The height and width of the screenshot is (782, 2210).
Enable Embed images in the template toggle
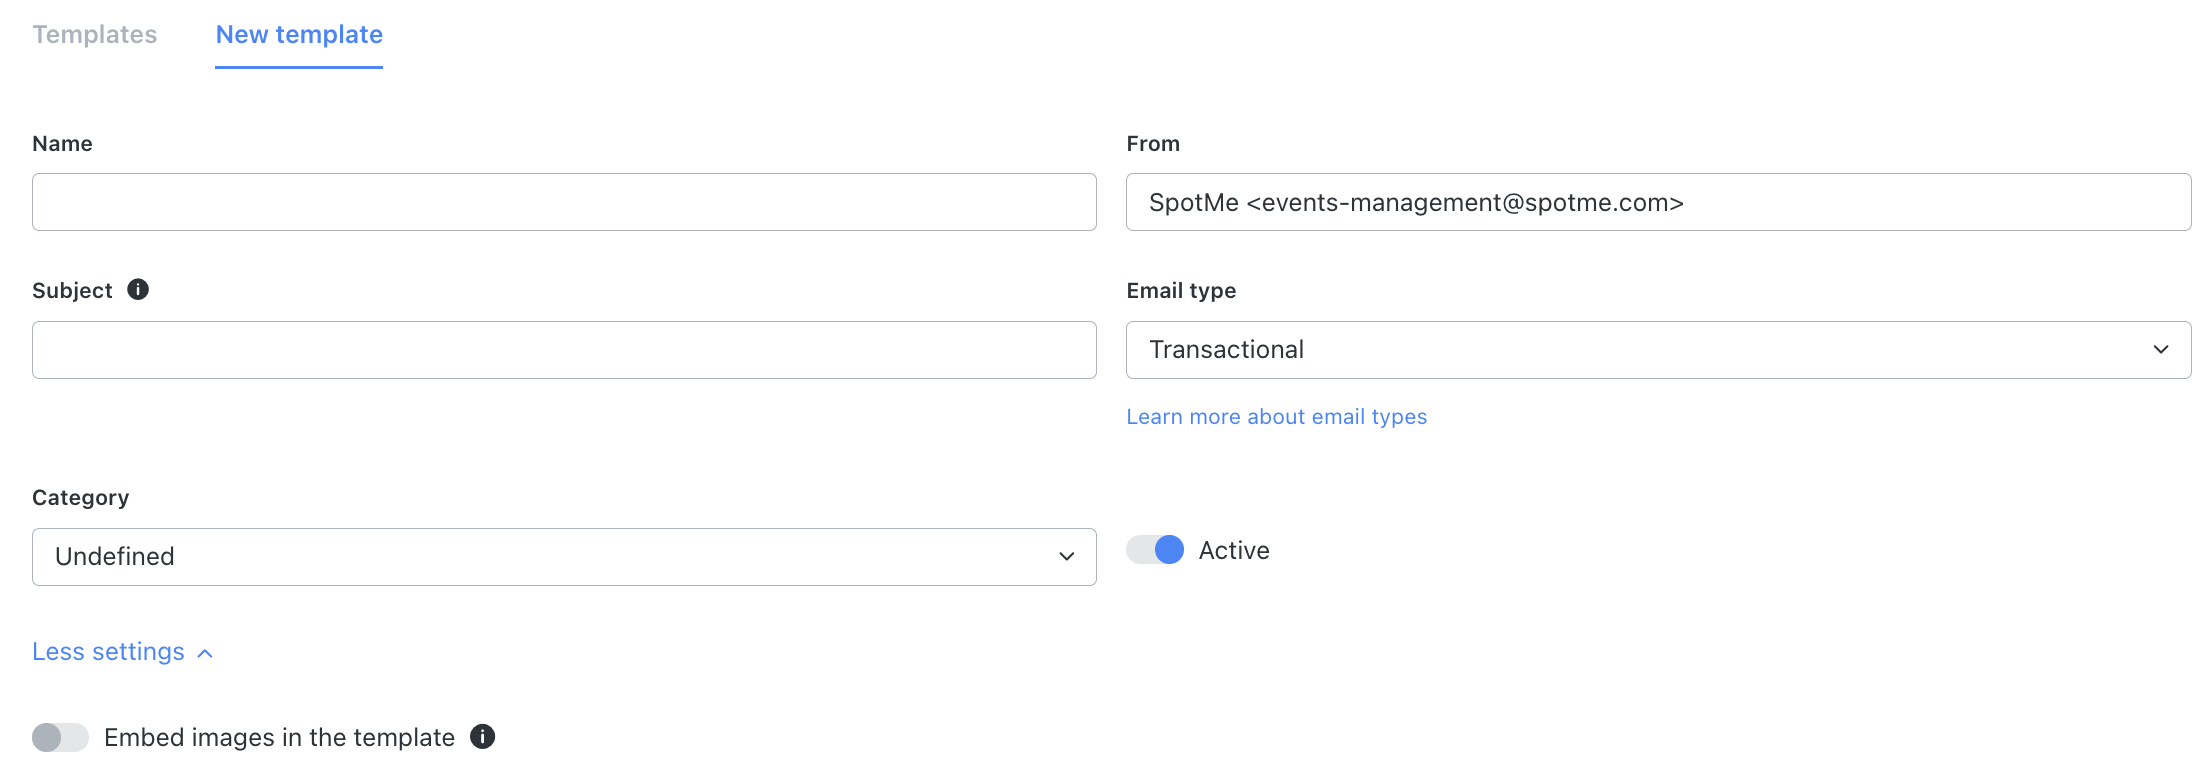[60, 737]
